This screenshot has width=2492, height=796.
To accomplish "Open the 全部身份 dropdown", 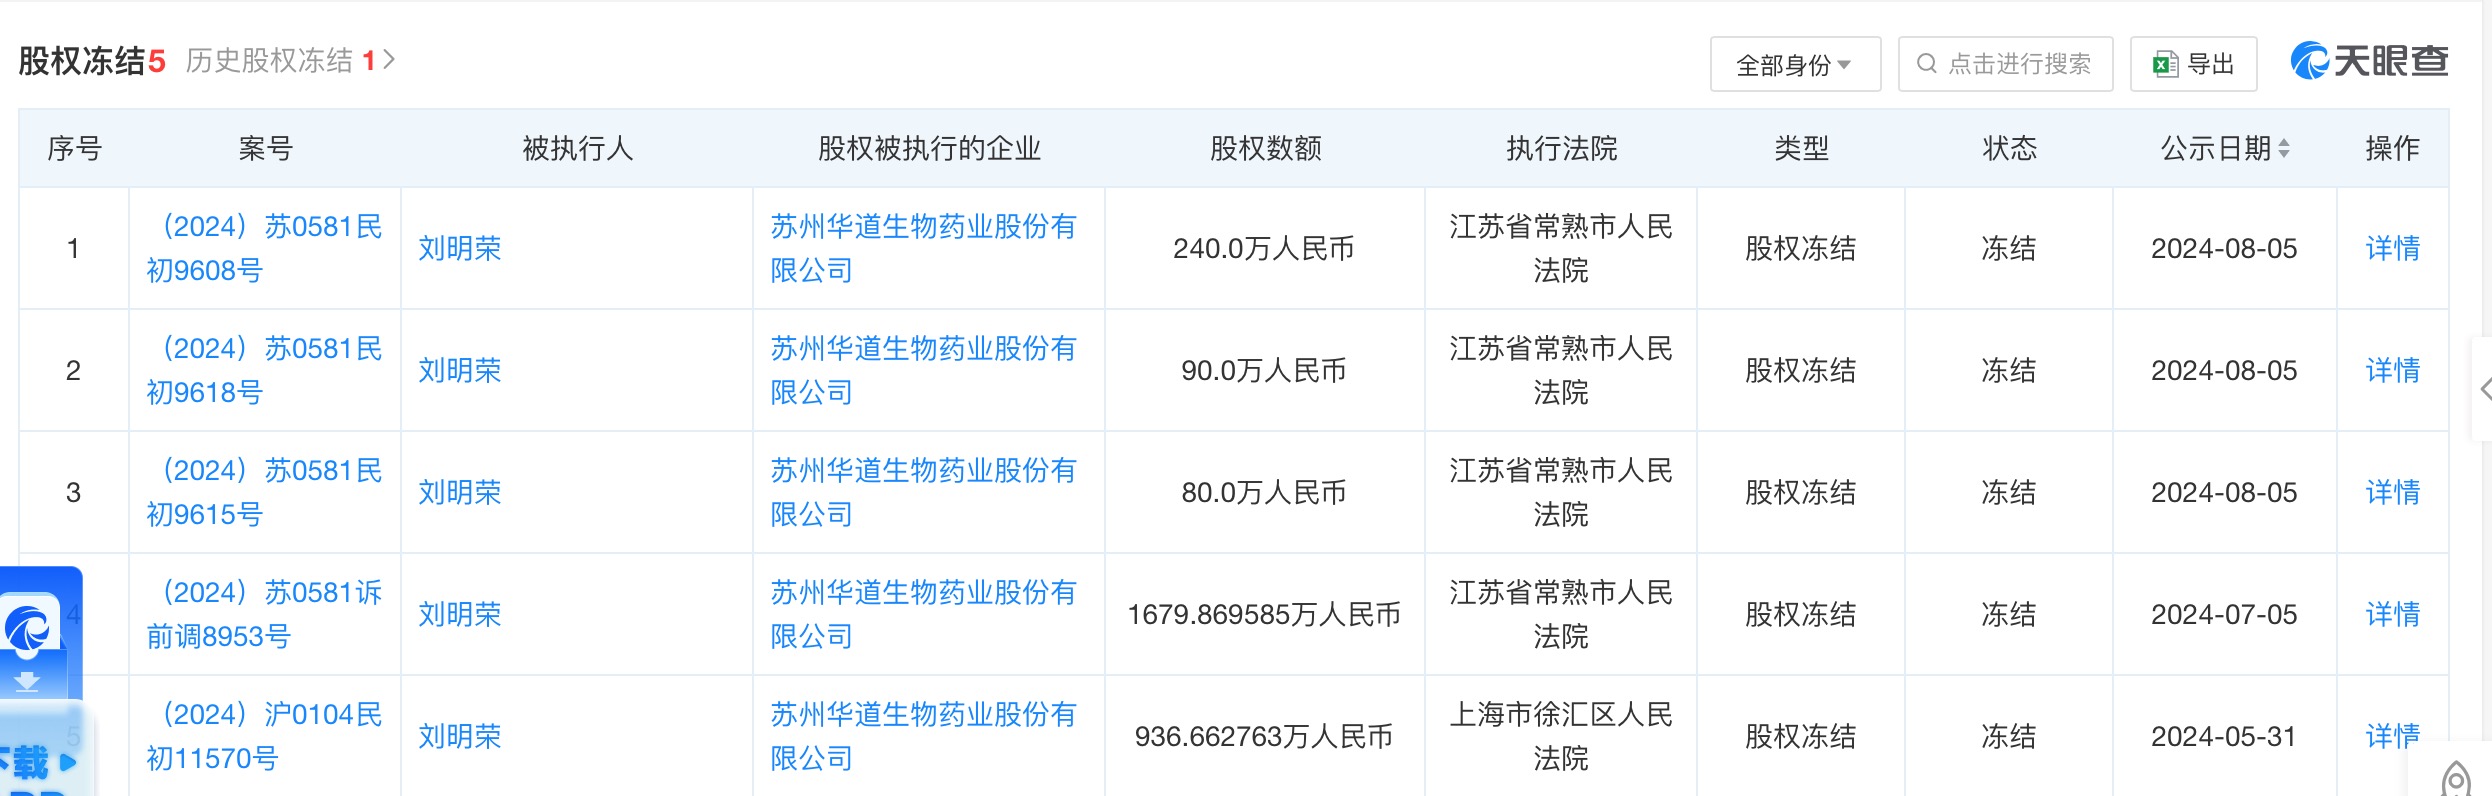I will click(1794, 65).
